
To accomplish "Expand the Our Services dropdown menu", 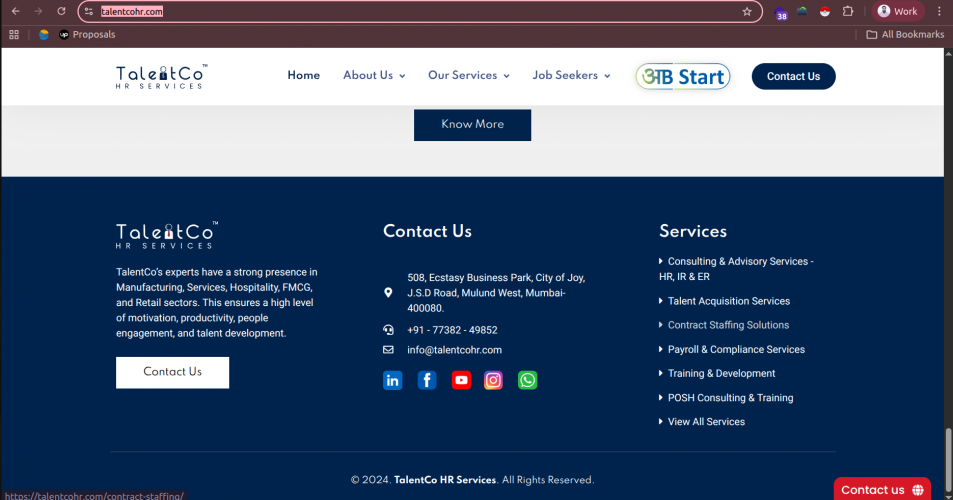I will point(469,75).
